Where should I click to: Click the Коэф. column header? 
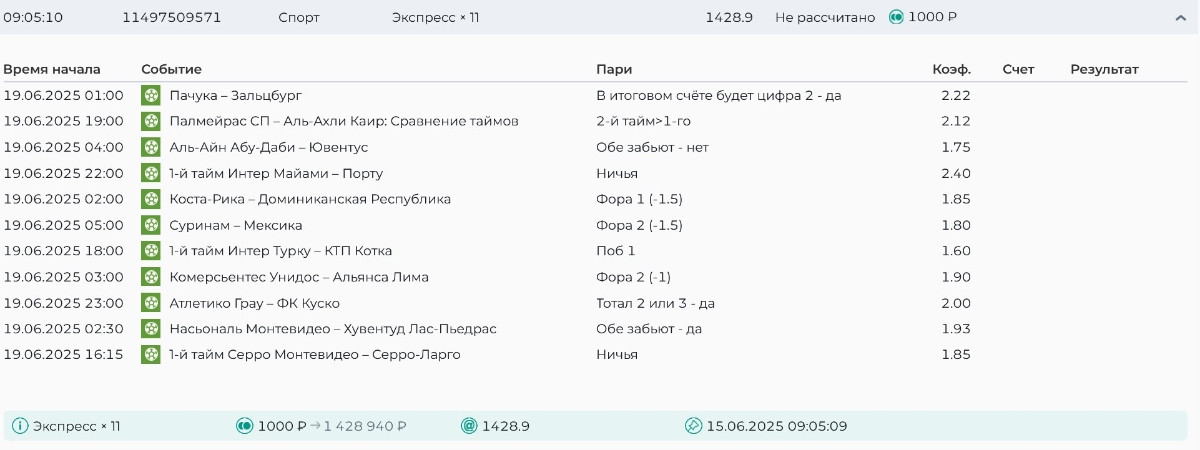[x=951, y=69]
